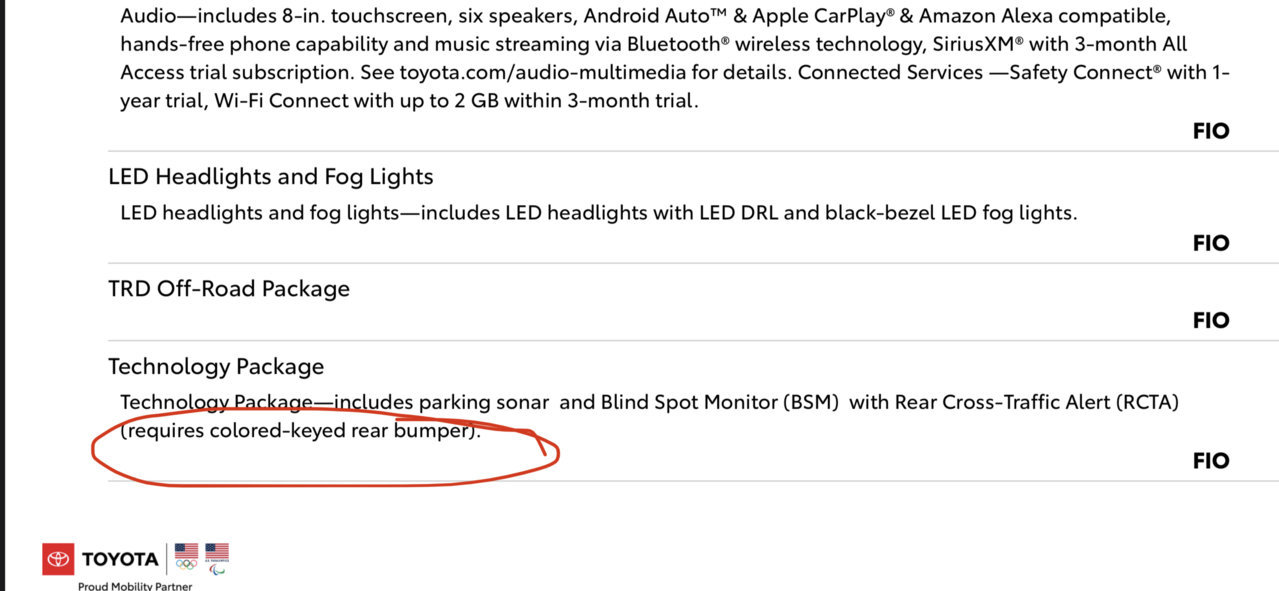Click the Team USA Paralympic flag icon
Screen dimensions: 1279x591
click(x=217, y=558)
